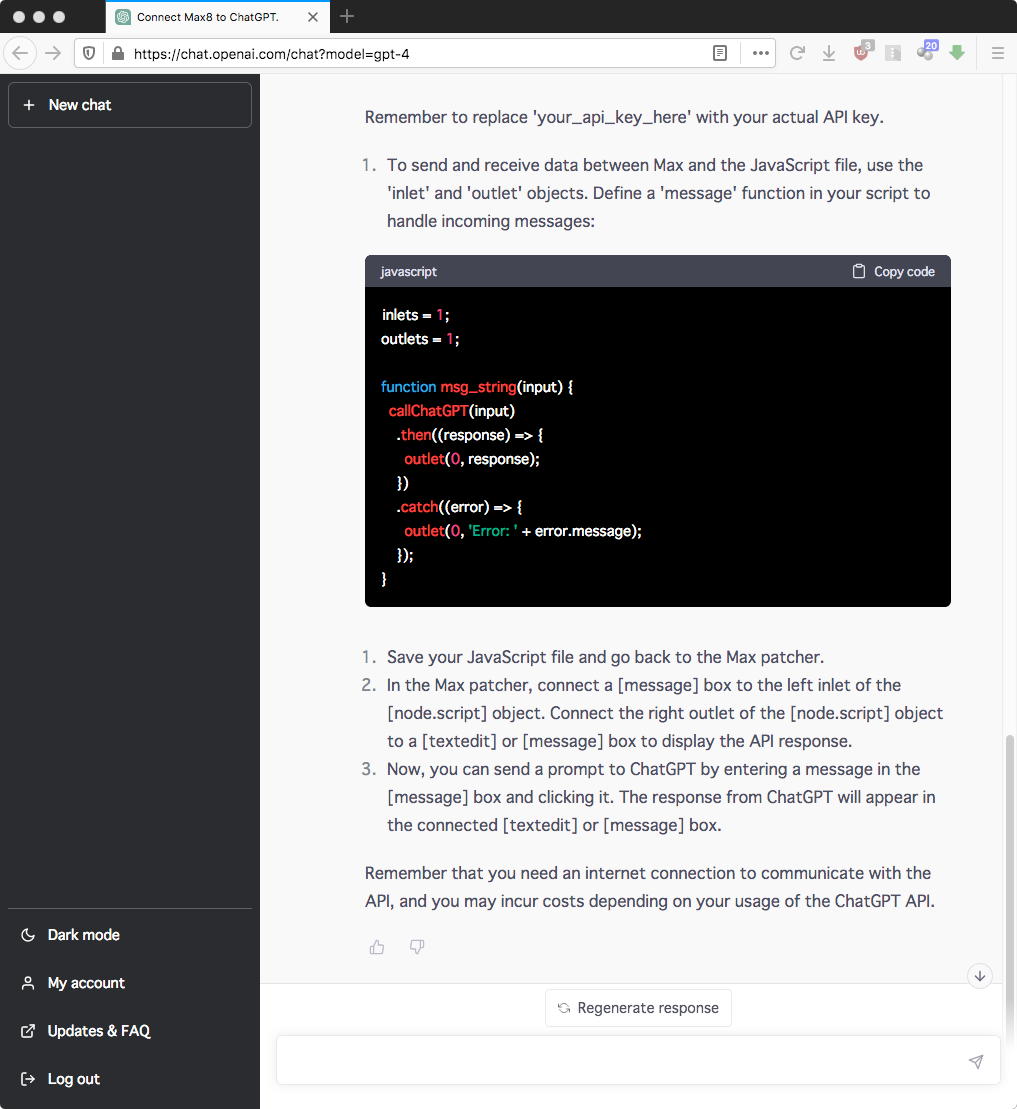This screenshot has width=1017, height=1109.
Task: Open a new browser tab with plus
Action: pos(347,16)
